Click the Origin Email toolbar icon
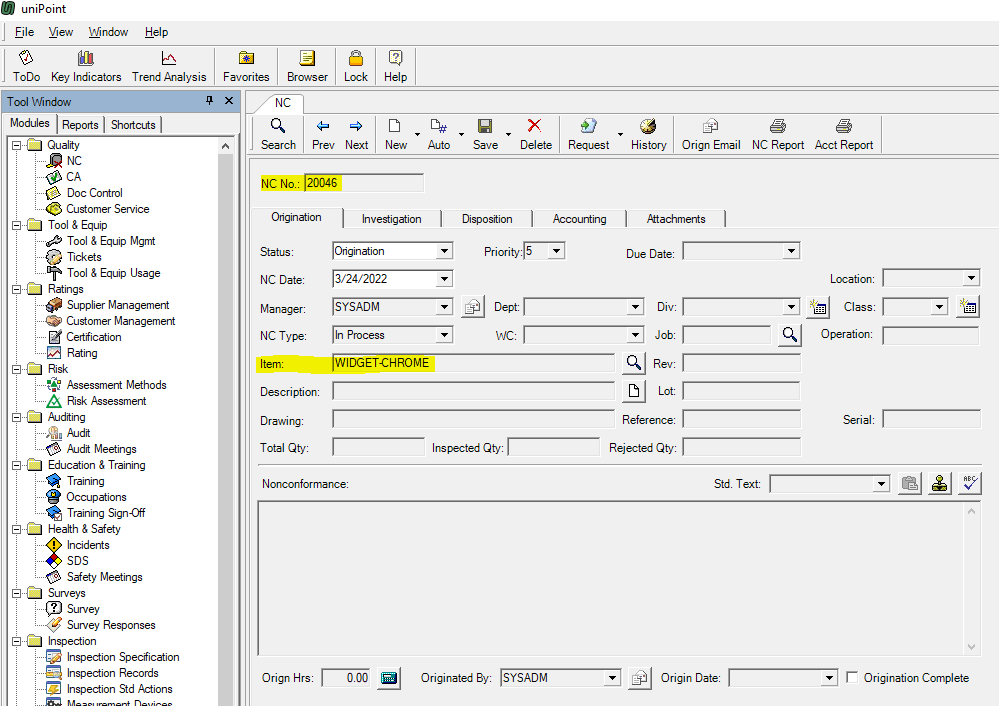The width and height of the screenshot is (999, 706). (x=710, y=127)
